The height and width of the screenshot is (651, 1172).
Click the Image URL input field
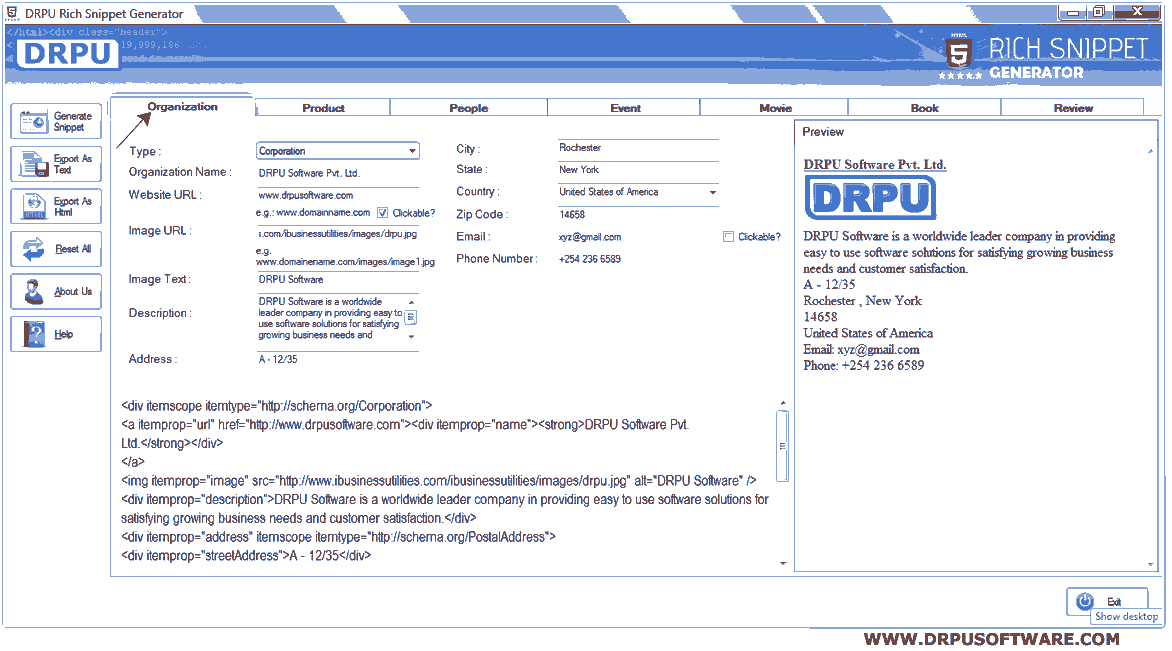pyautogui.click(x=337, y=234)
